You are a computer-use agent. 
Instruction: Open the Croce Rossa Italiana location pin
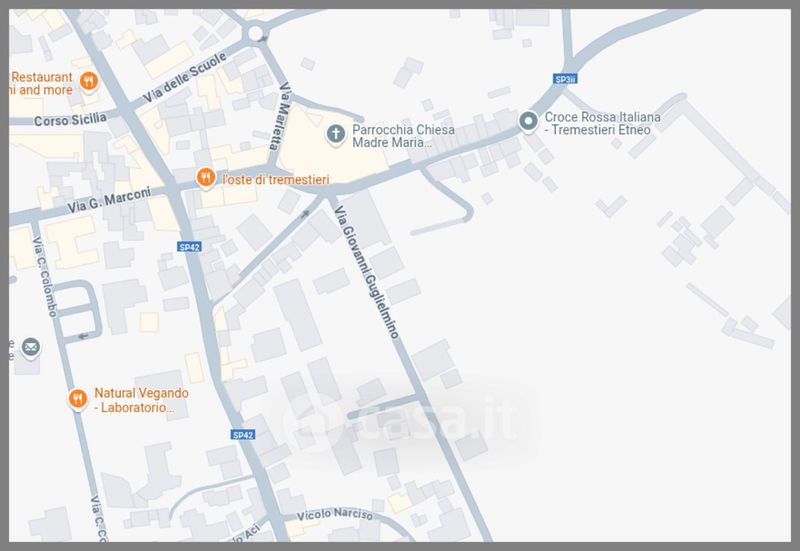point(528,122)
